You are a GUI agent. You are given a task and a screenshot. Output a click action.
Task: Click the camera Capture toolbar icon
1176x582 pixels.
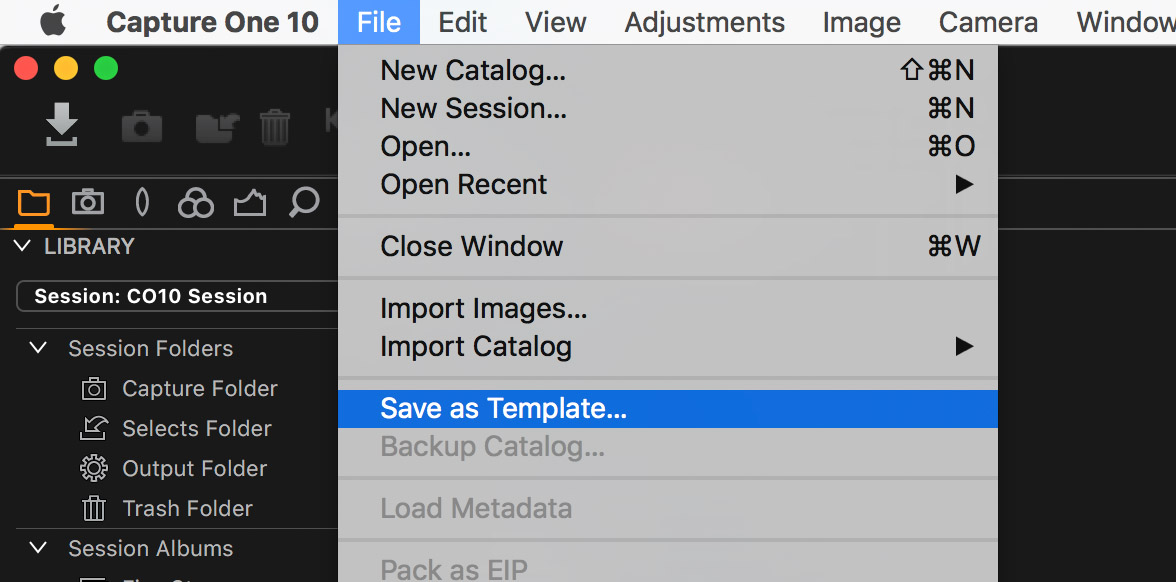[142, 126]
